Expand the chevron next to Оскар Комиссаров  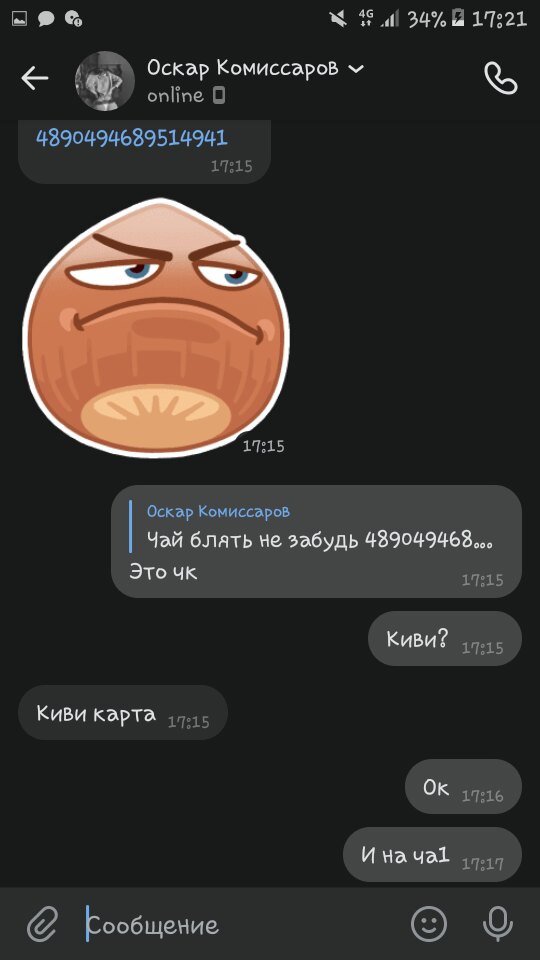[x=355, y=69]
